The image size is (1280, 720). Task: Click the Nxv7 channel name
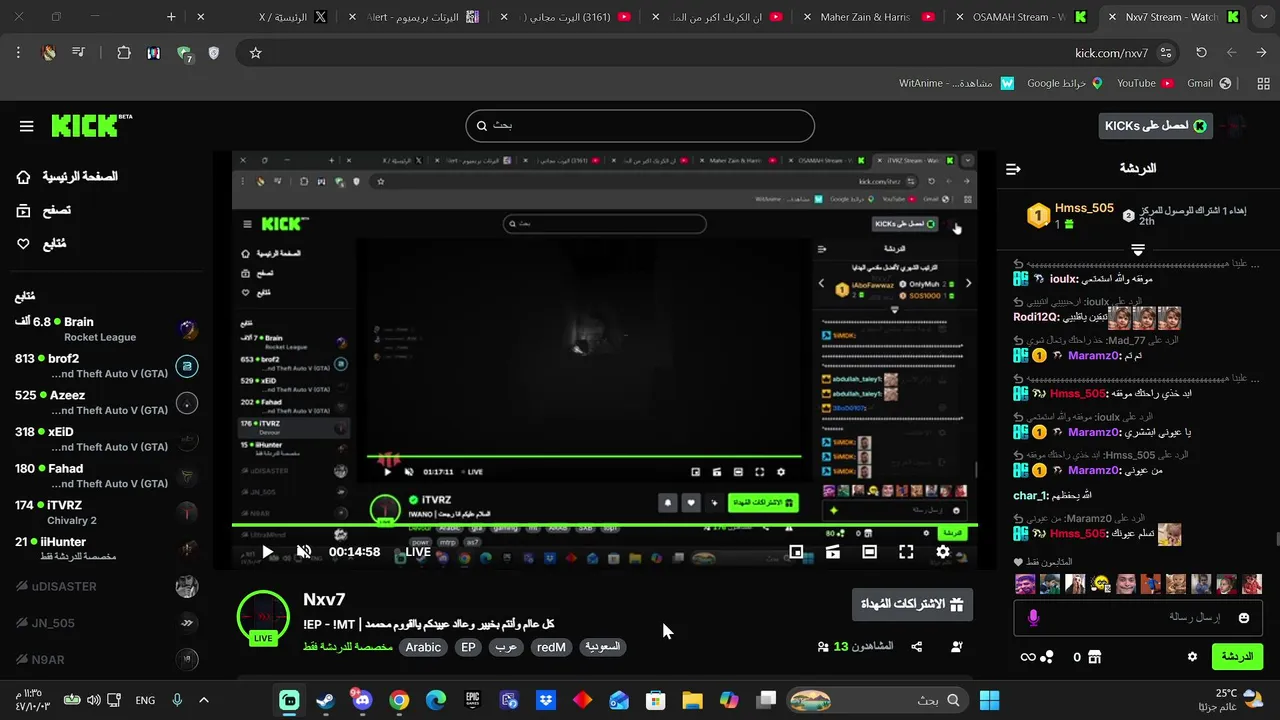[x=324, y=600]
